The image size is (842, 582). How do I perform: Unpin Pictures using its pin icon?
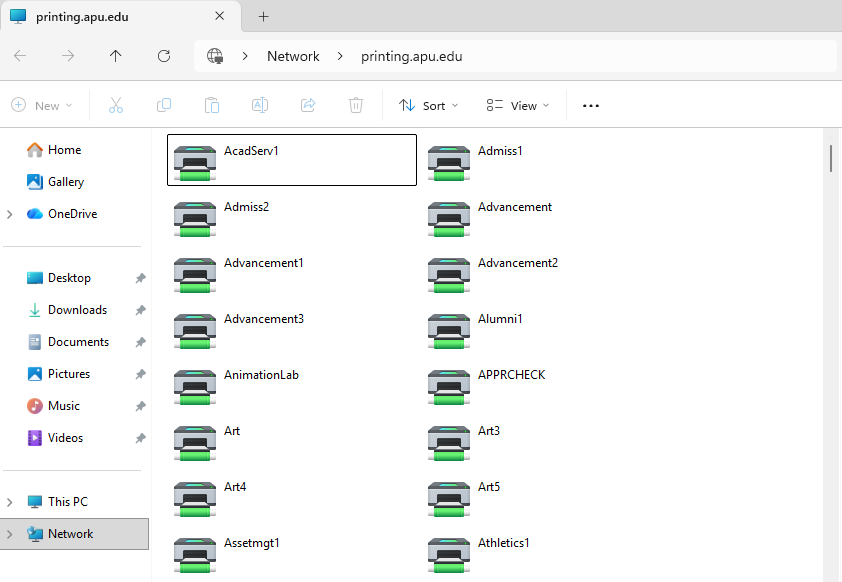point(140,374)
